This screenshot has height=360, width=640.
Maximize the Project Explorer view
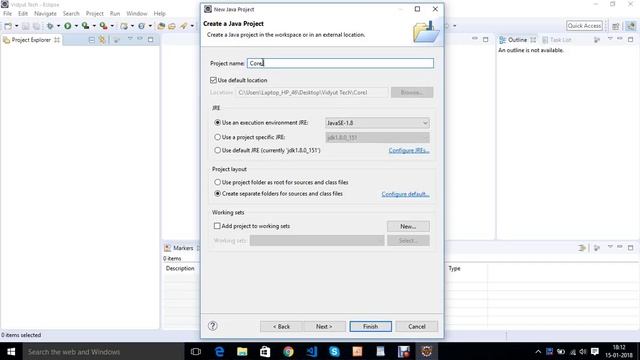pyautogui.click(x=151, y=40)
